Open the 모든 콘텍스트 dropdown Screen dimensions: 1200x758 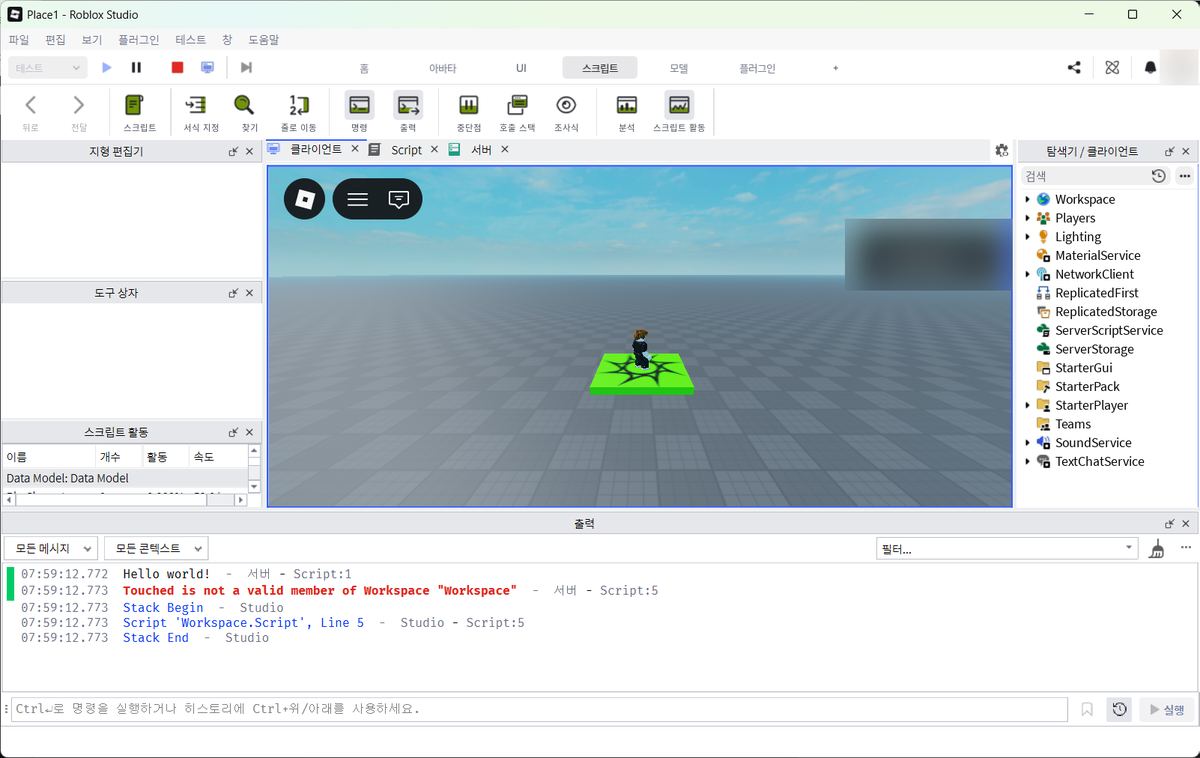click(156, 548)
